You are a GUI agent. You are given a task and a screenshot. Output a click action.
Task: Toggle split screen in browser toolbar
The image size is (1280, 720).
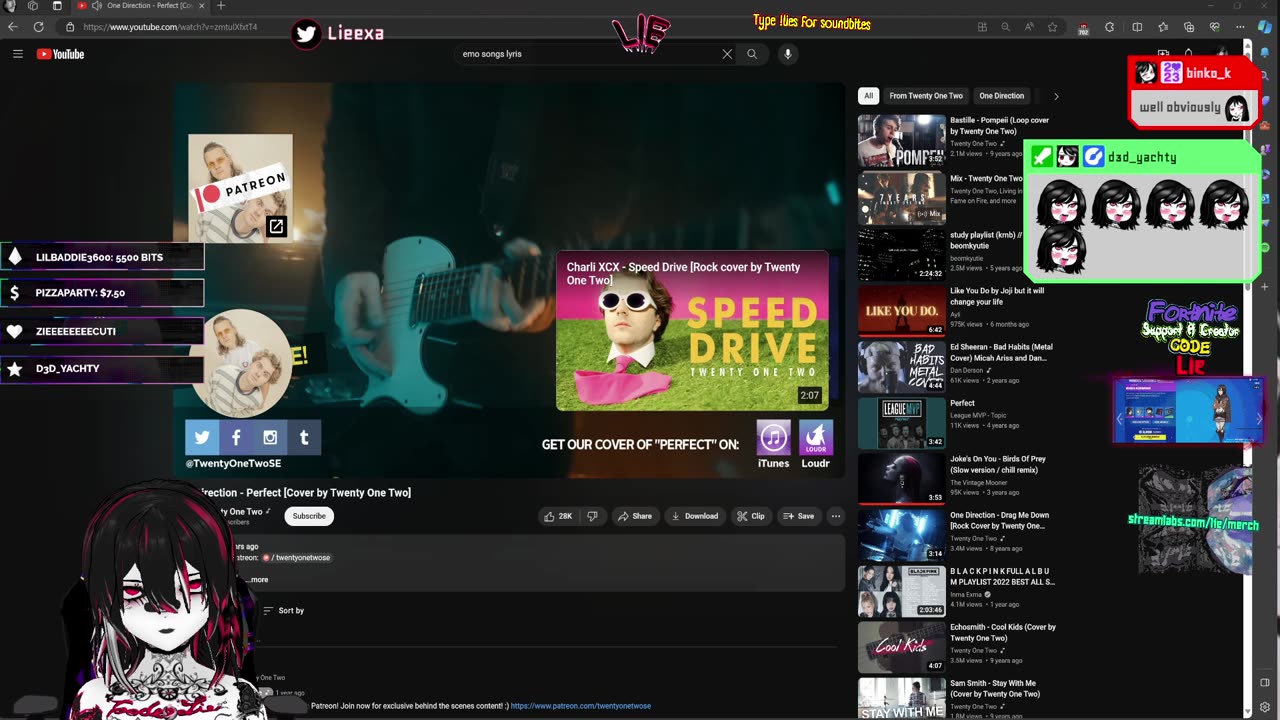pyautogui.click(x=1137, y=27)
